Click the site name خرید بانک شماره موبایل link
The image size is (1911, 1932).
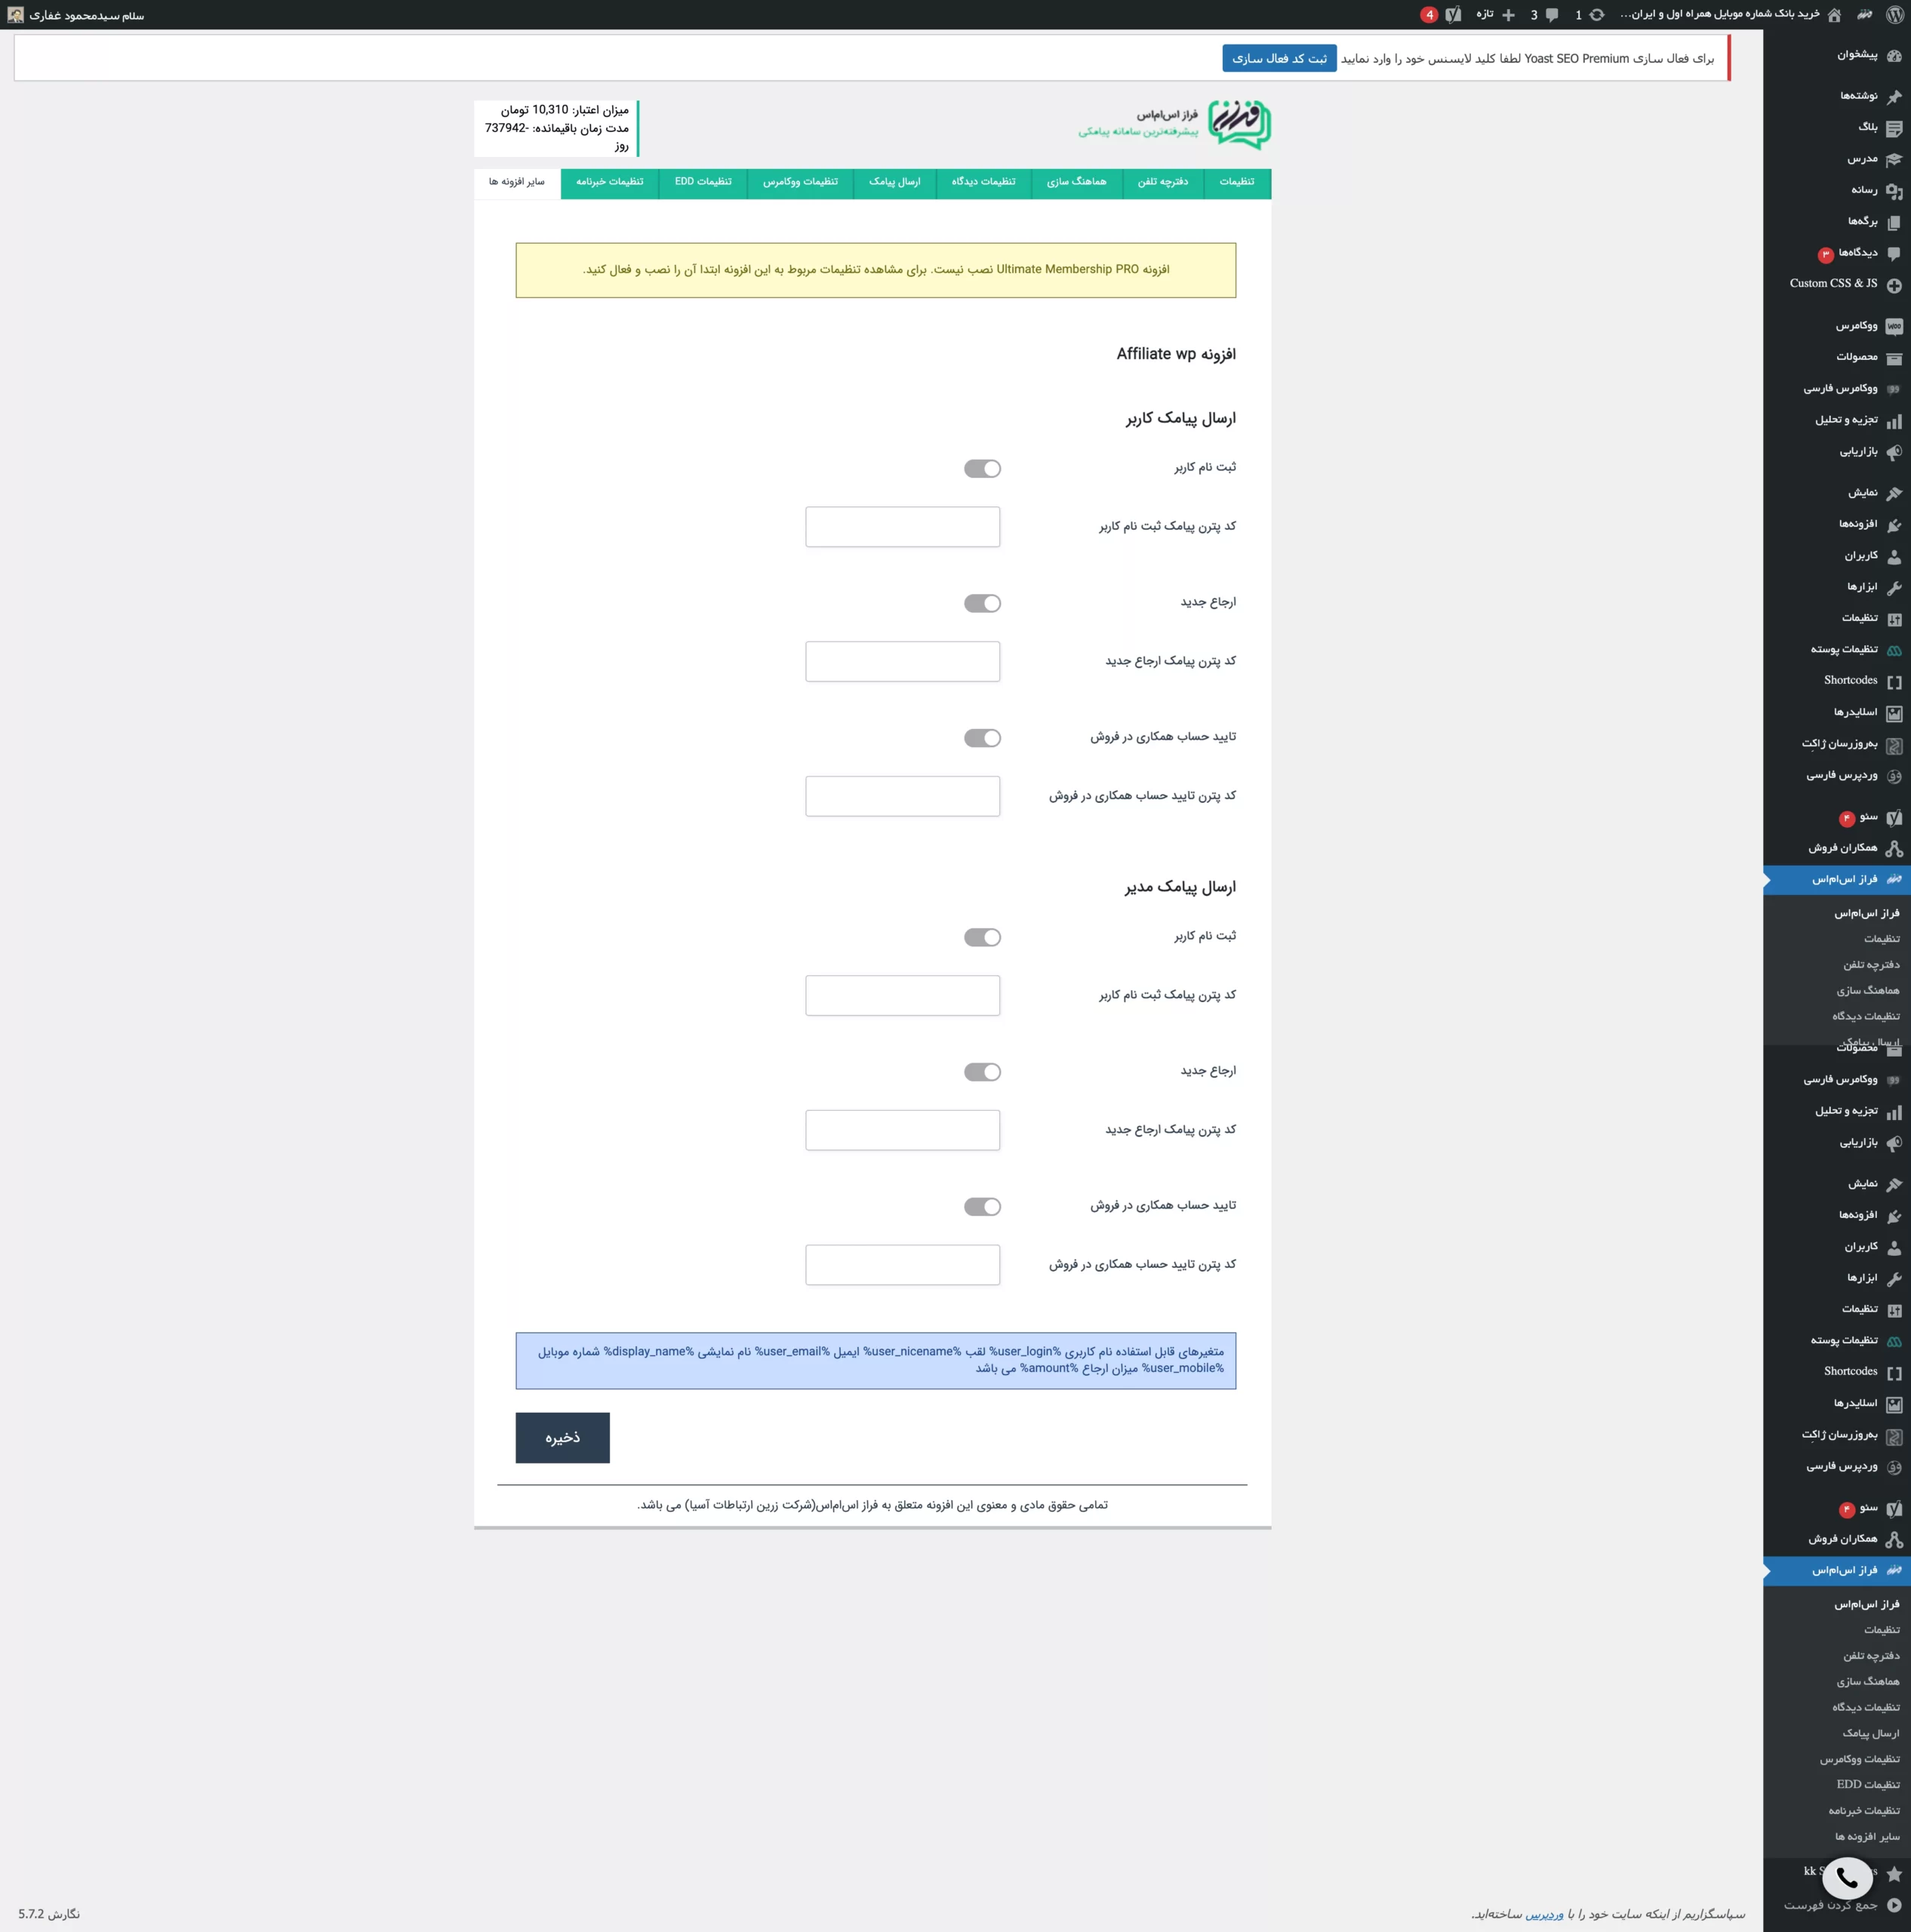pyautogui.click(x=1720, y=15)
